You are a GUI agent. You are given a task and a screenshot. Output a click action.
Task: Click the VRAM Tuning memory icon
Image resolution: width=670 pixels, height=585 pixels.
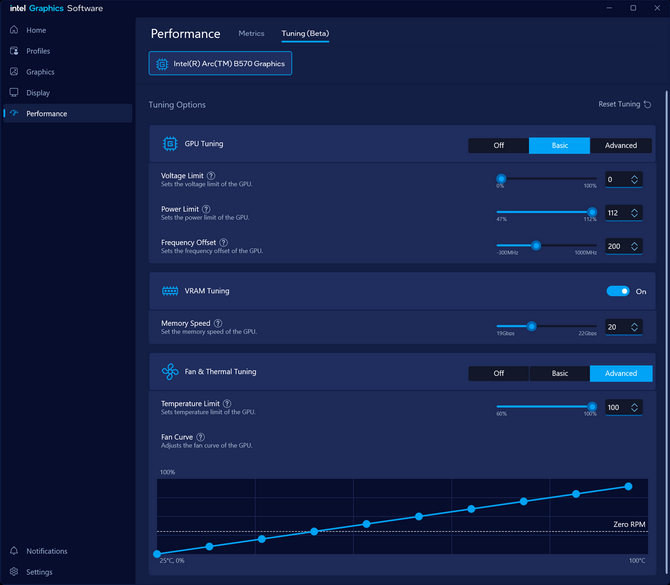170,291
